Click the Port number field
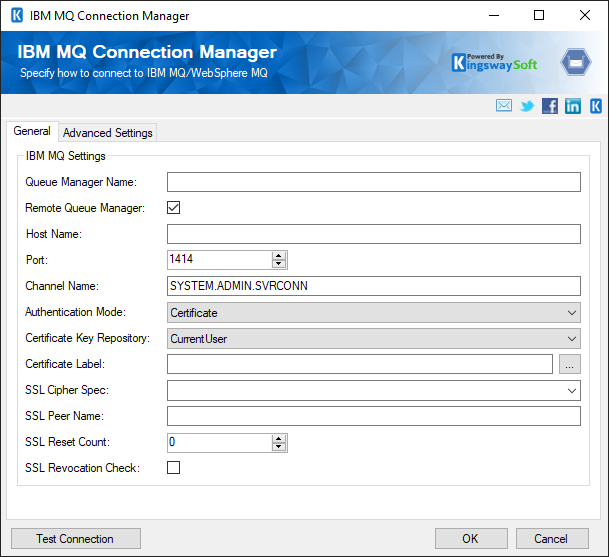This screenshot has width=609, height=557. (220, 260)
